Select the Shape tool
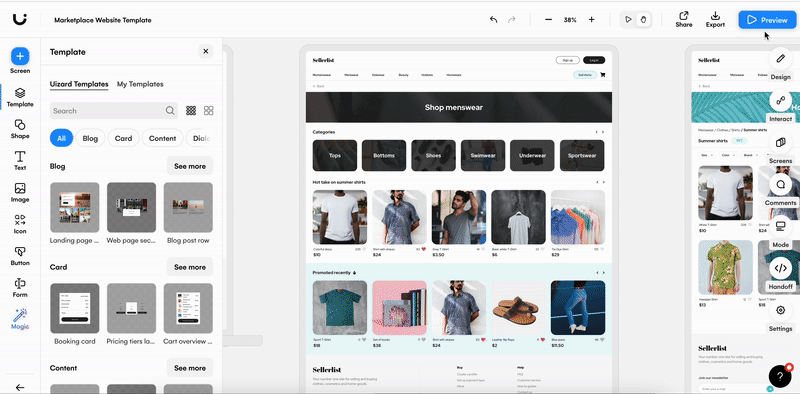 [20, 129]
